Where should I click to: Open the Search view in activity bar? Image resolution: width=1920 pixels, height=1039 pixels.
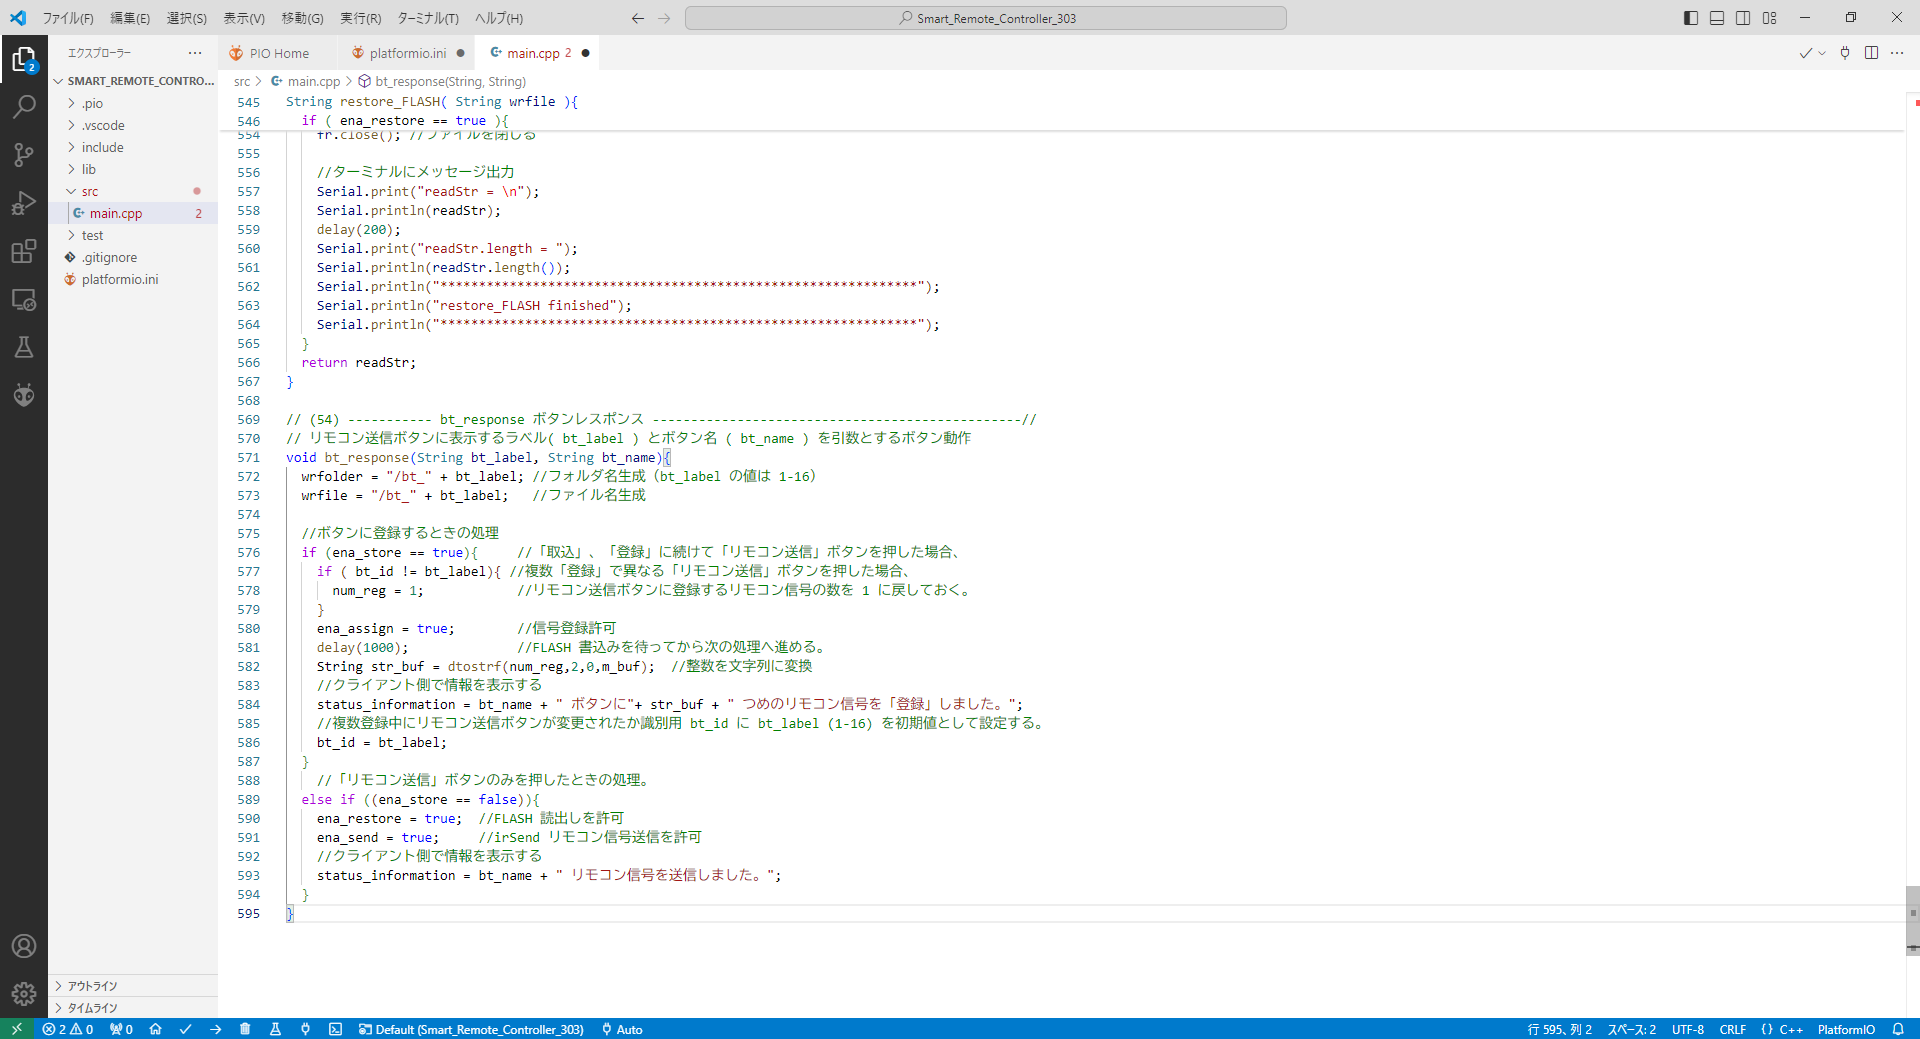[x=24, y=106]
